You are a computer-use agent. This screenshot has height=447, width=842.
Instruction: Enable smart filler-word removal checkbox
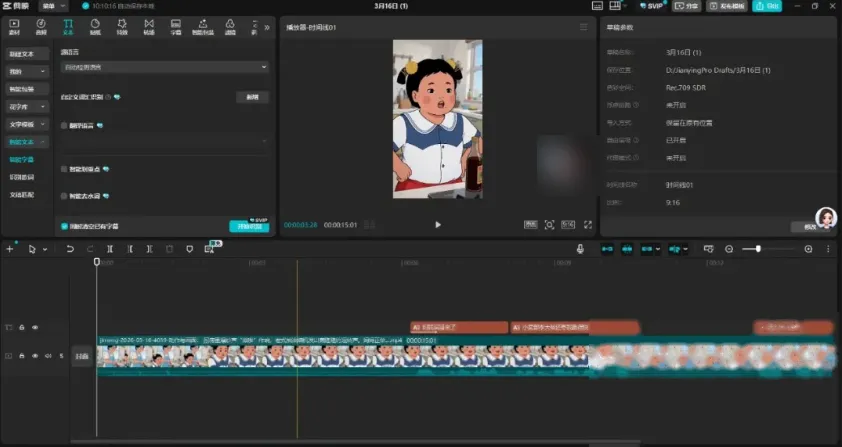pyautogui.click(x=64, y=196)
